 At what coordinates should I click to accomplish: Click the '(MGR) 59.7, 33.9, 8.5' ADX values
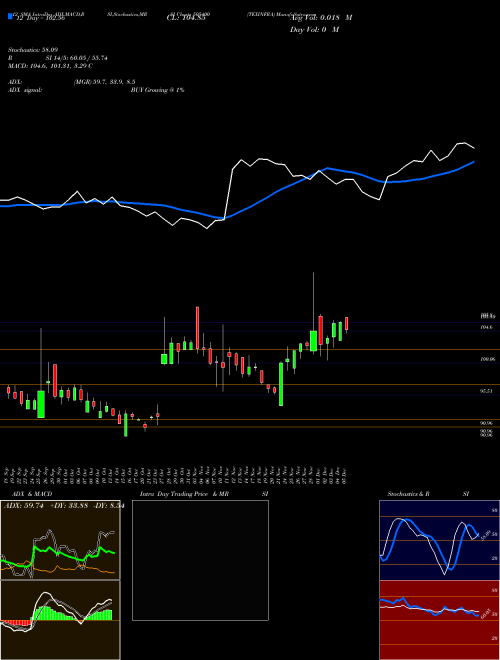point(104,82)
